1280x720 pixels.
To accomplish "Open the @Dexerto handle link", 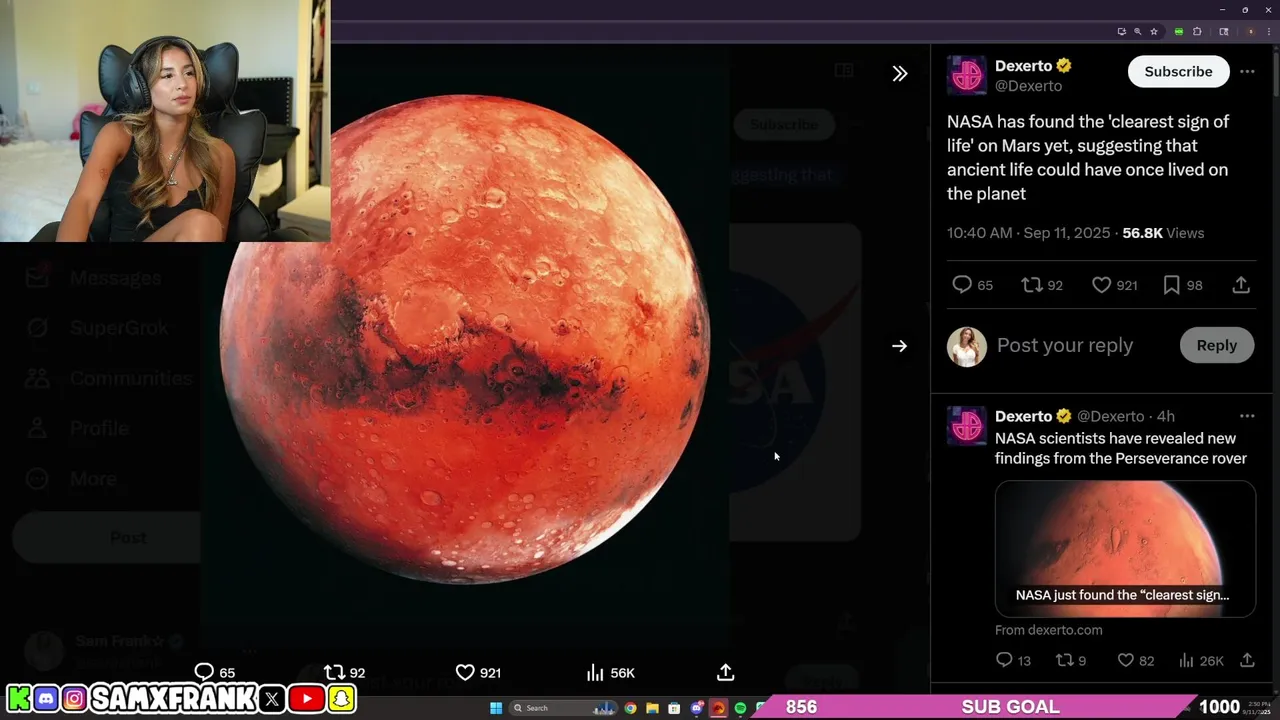I will click(1028, 86).
